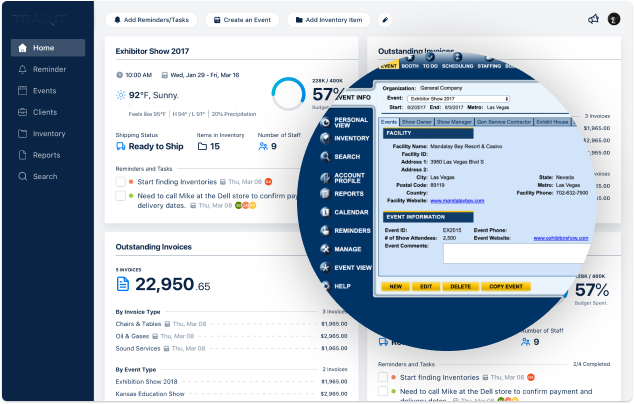
Task: Click the yellow COPY EVENT button
Action: 506,286
